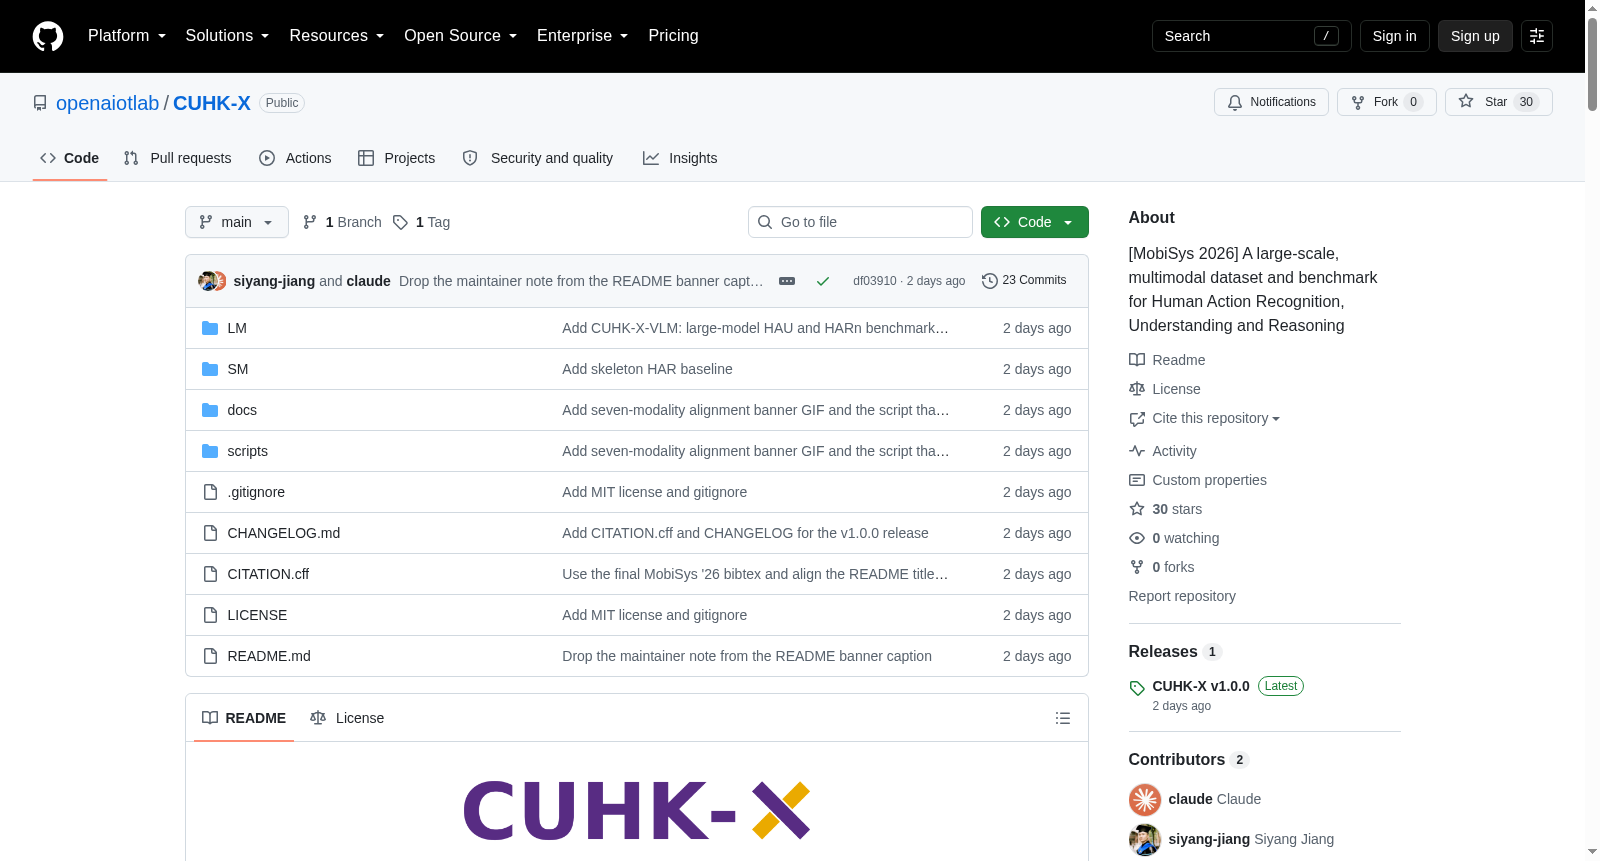Image resolution: width=1600 pixels, height=861 pixels.
Task: View the 1 Tag link
Action: 421,222
